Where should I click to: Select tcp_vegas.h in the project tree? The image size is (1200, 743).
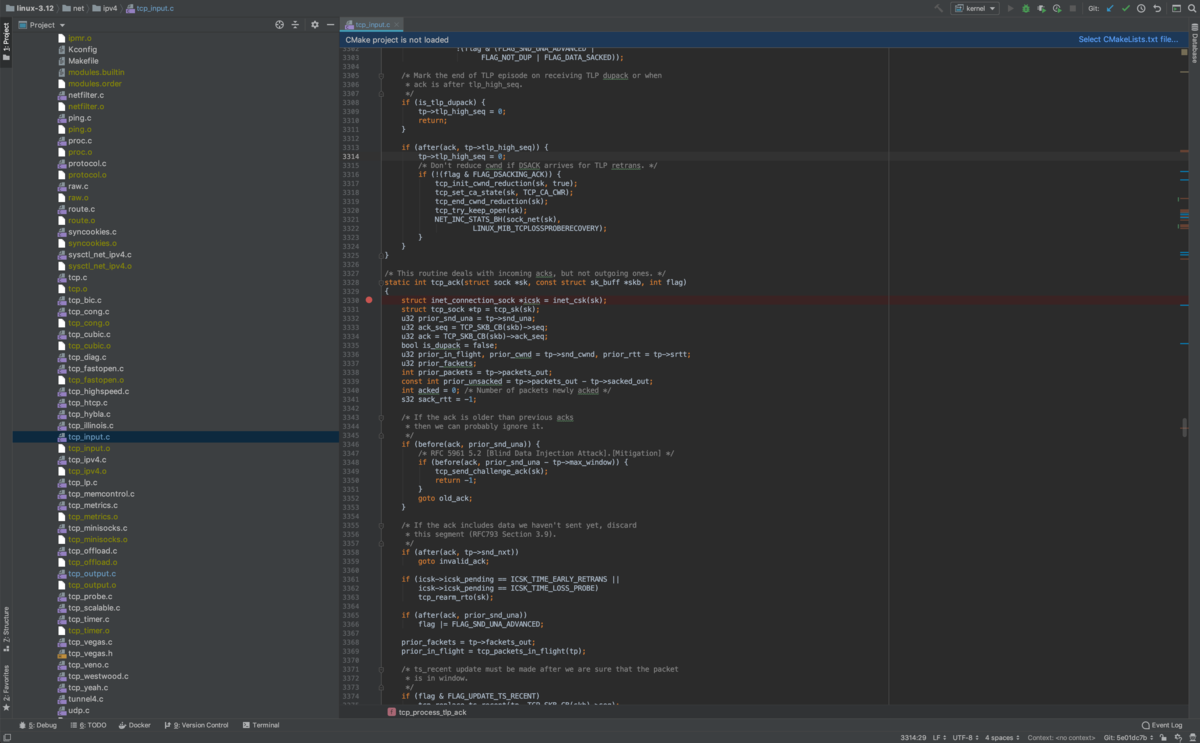pyautogui.click(x=84, y=653)
